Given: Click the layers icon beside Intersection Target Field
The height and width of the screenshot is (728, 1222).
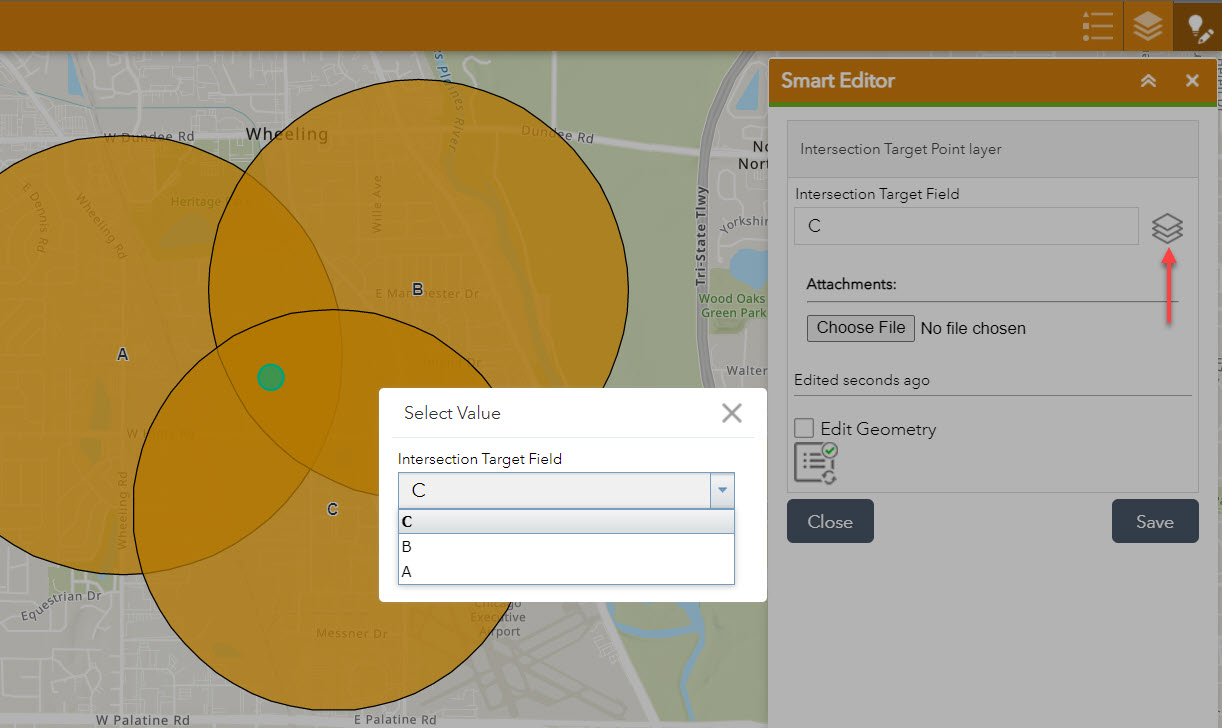Looking at the screenshot, I should [1167, 228].
